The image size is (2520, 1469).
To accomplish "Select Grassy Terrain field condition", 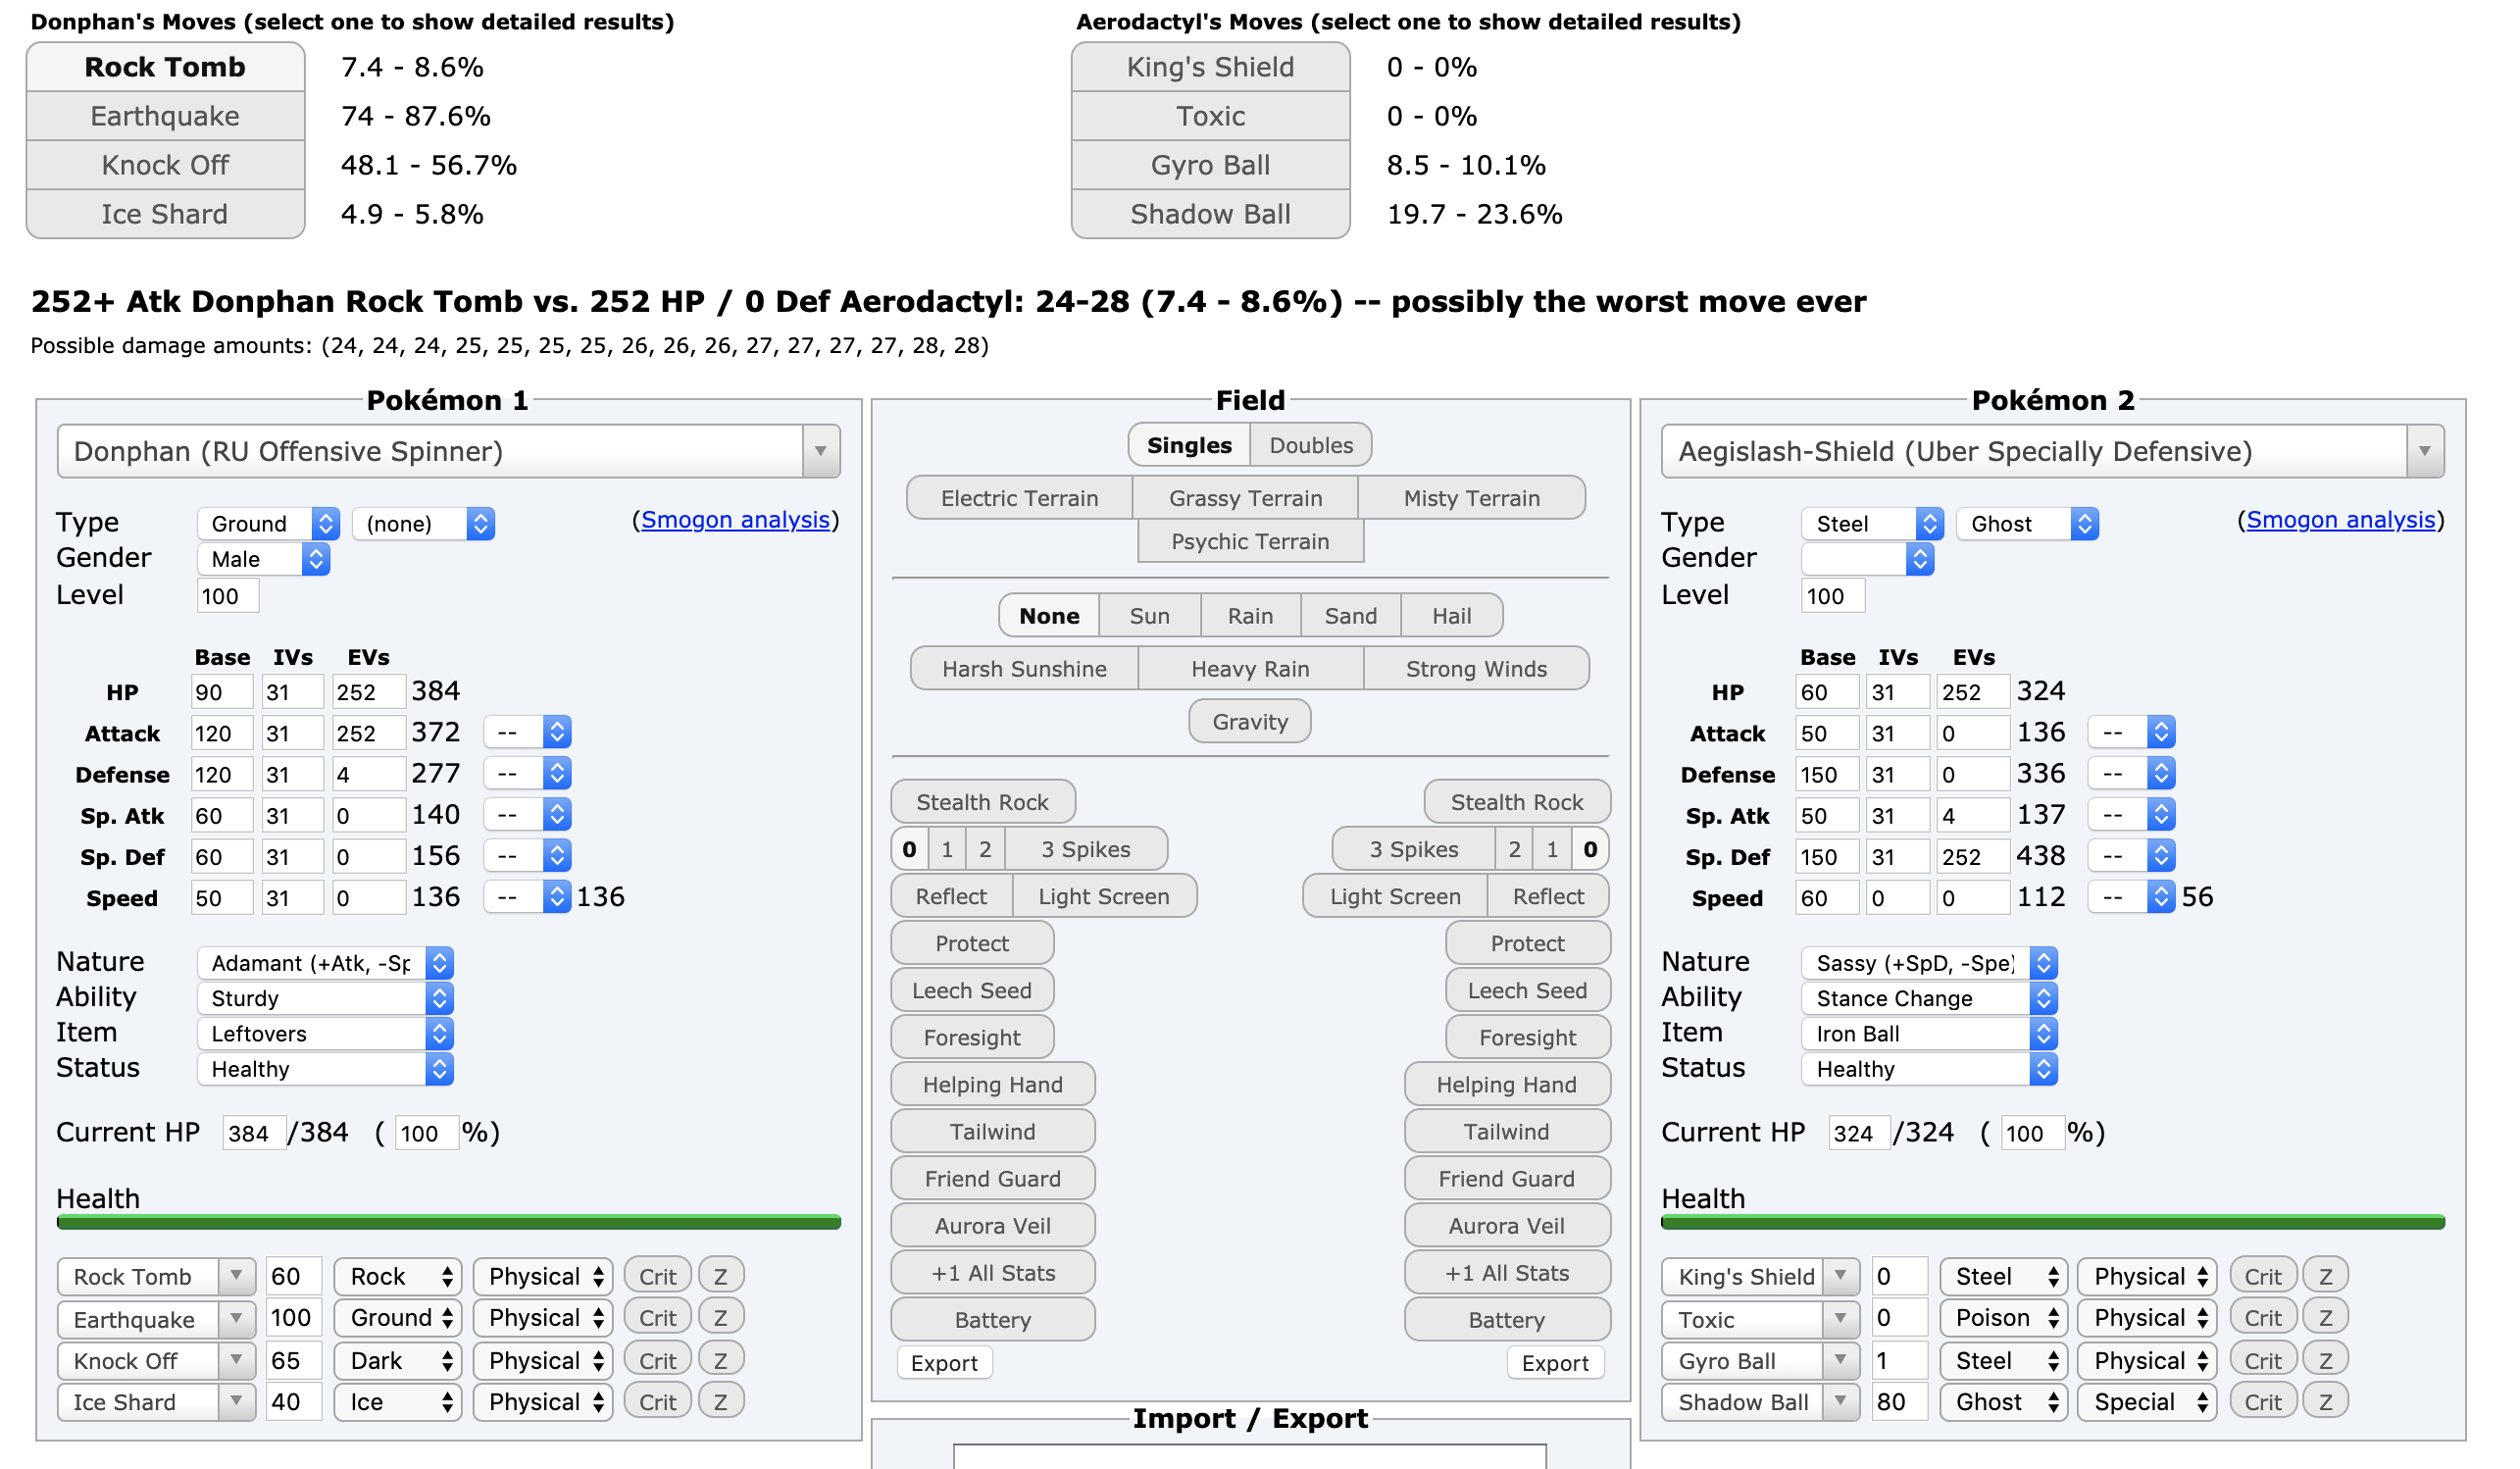I will [x=1247, y=495].
